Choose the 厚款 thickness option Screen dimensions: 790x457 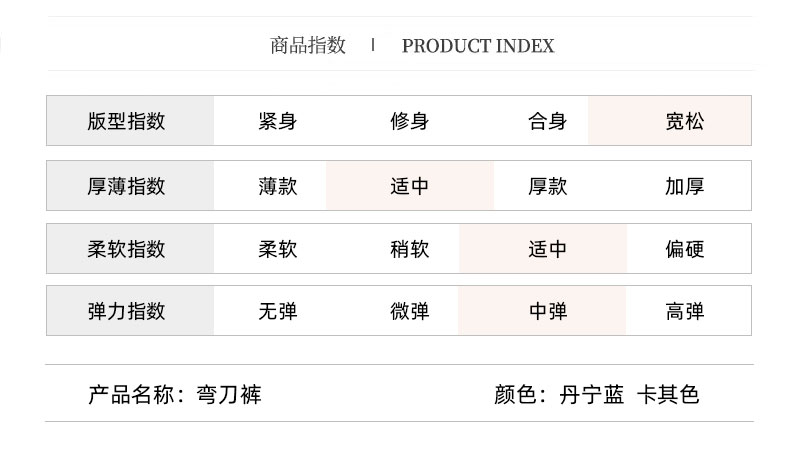coord(547,186)
